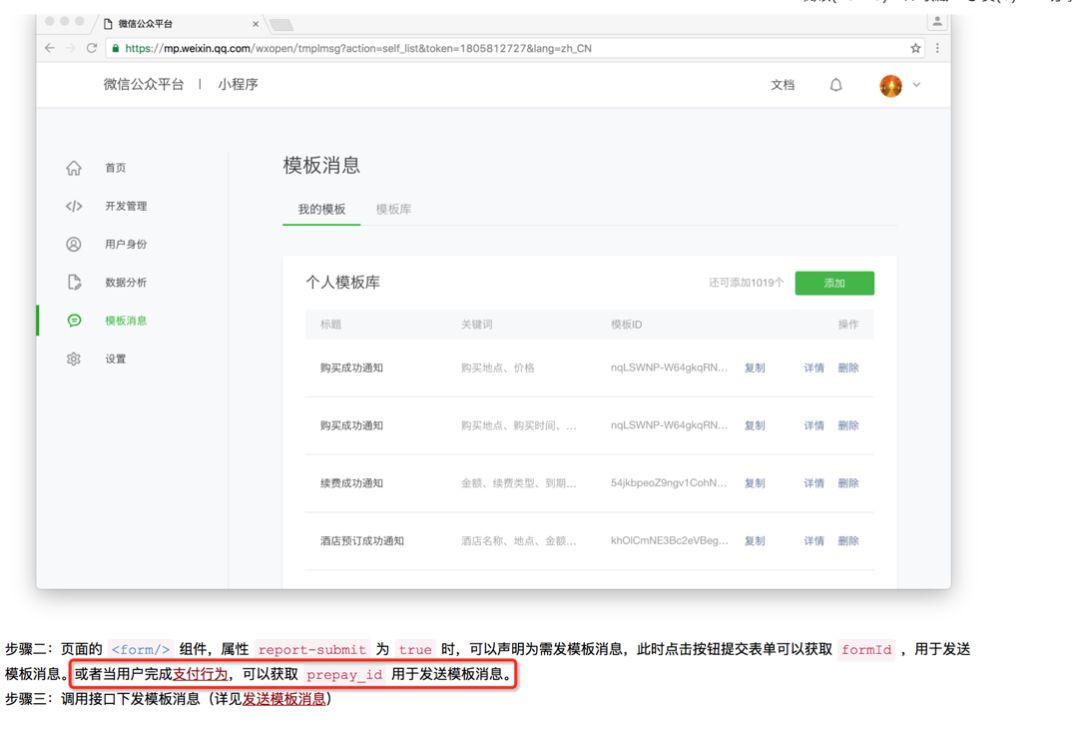Select 模板消息 in the sidebar

(x=125, y=320)
